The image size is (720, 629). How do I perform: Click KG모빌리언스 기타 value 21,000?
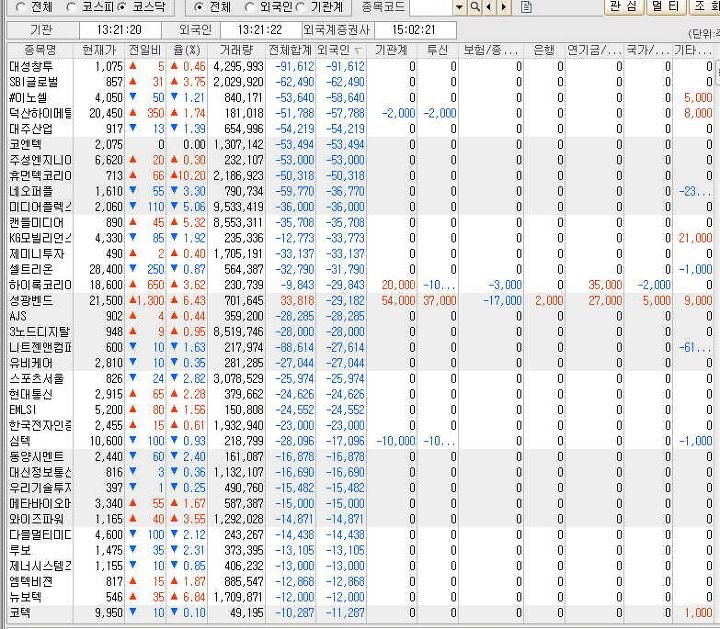(x=696, y=238)
